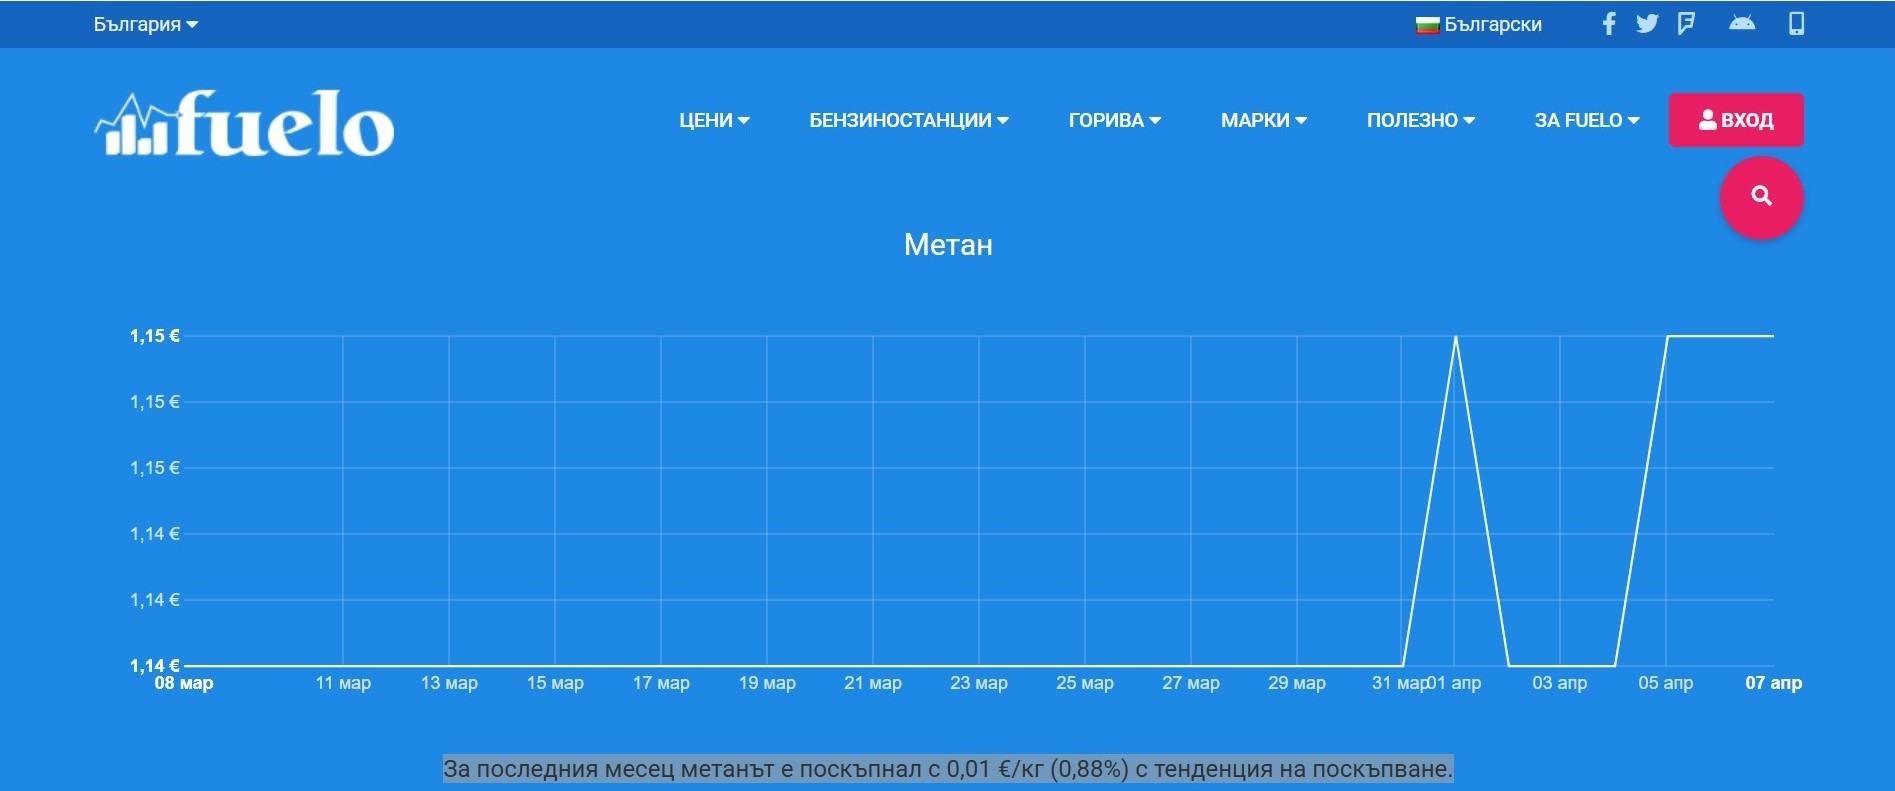The height and width of the screenshot is (791, 1895).
Task: Click the round pink search button
Action: coord(1761,197)
